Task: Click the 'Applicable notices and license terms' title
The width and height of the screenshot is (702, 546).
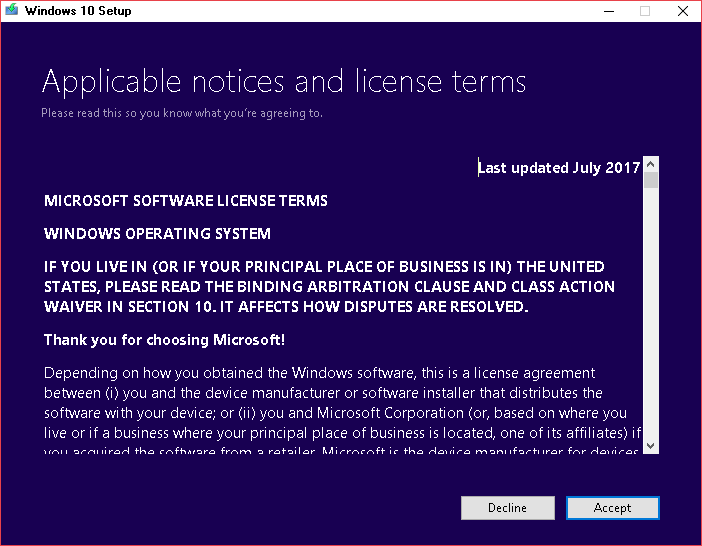Action: (x=284, y=82)
